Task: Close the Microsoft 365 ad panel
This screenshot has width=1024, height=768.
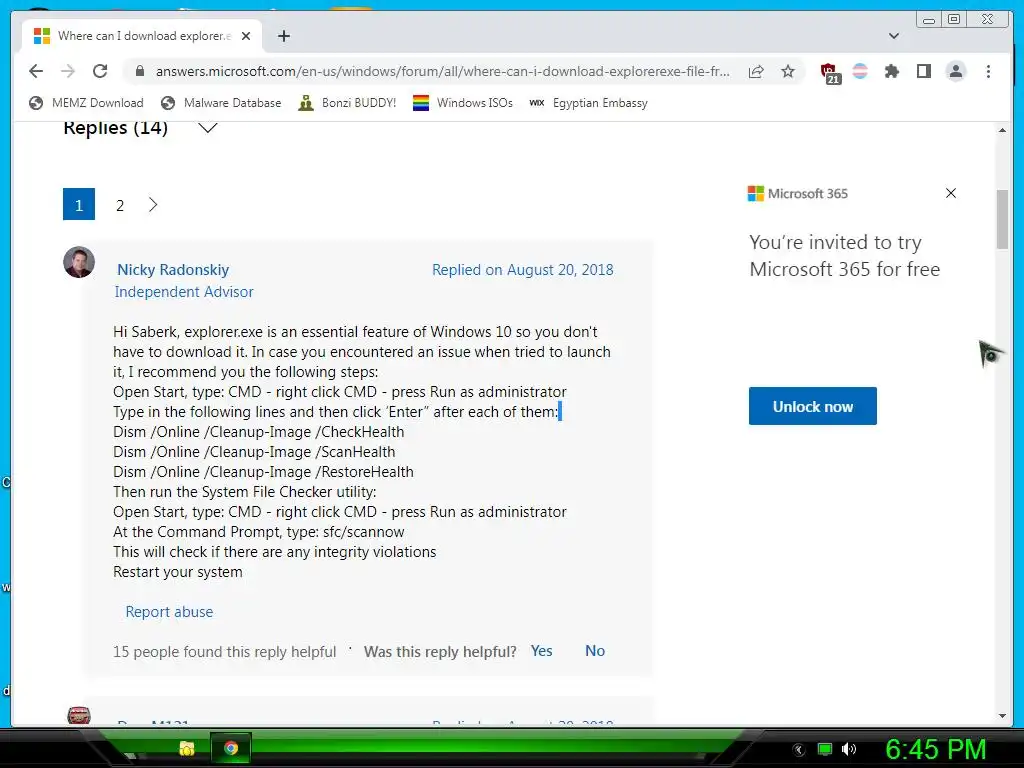Action: pos(951,193)
